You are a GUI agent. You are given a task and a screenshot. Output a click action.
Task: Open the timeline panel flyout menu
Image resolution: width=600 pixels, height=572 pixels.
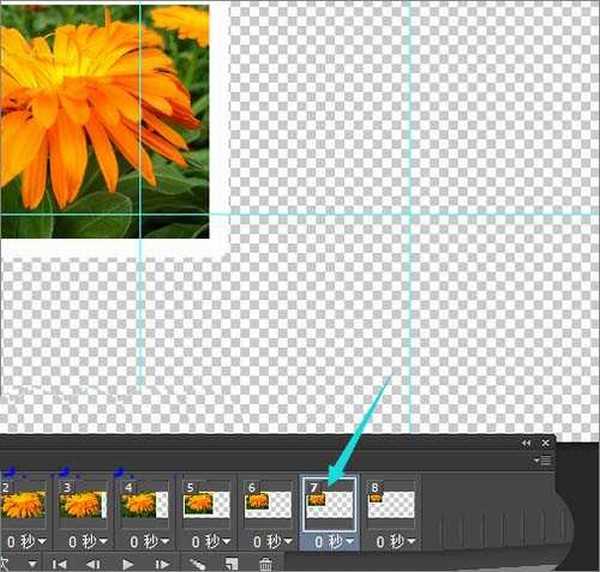pos(545,460)
